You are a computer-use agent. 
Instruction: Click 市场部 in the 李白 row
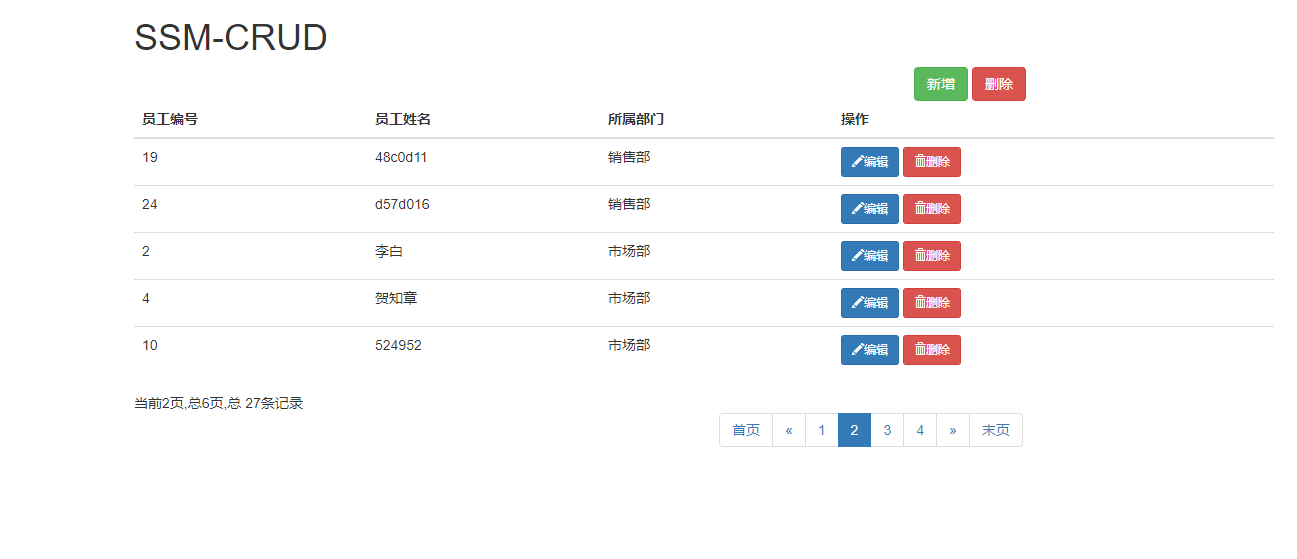pyautogui.click(x=629, y=251)
